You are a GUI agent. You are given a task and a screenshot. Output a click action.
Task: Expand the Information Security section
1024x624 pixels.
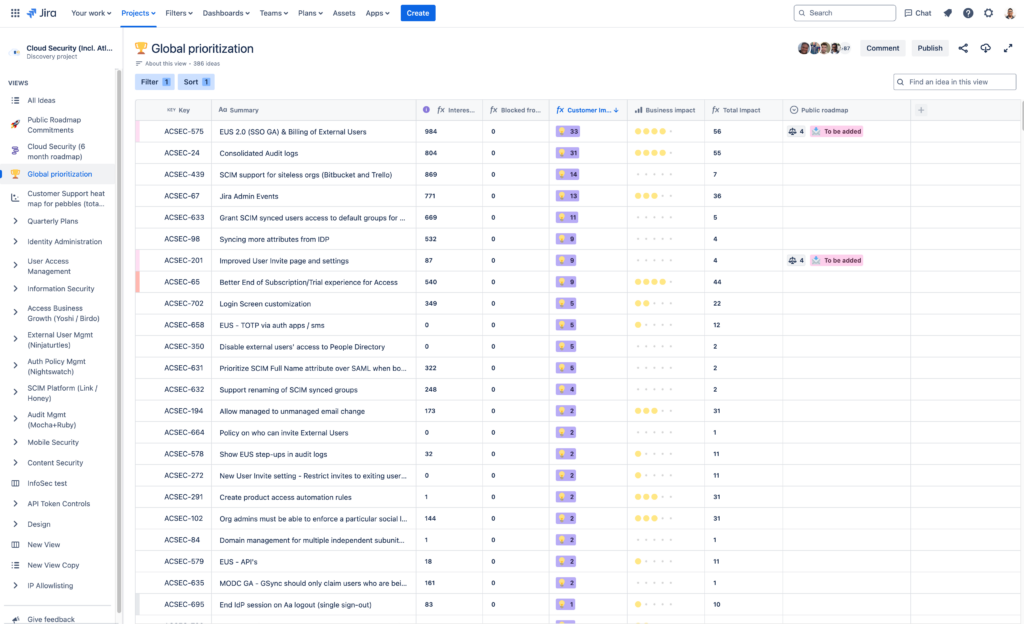15,289
